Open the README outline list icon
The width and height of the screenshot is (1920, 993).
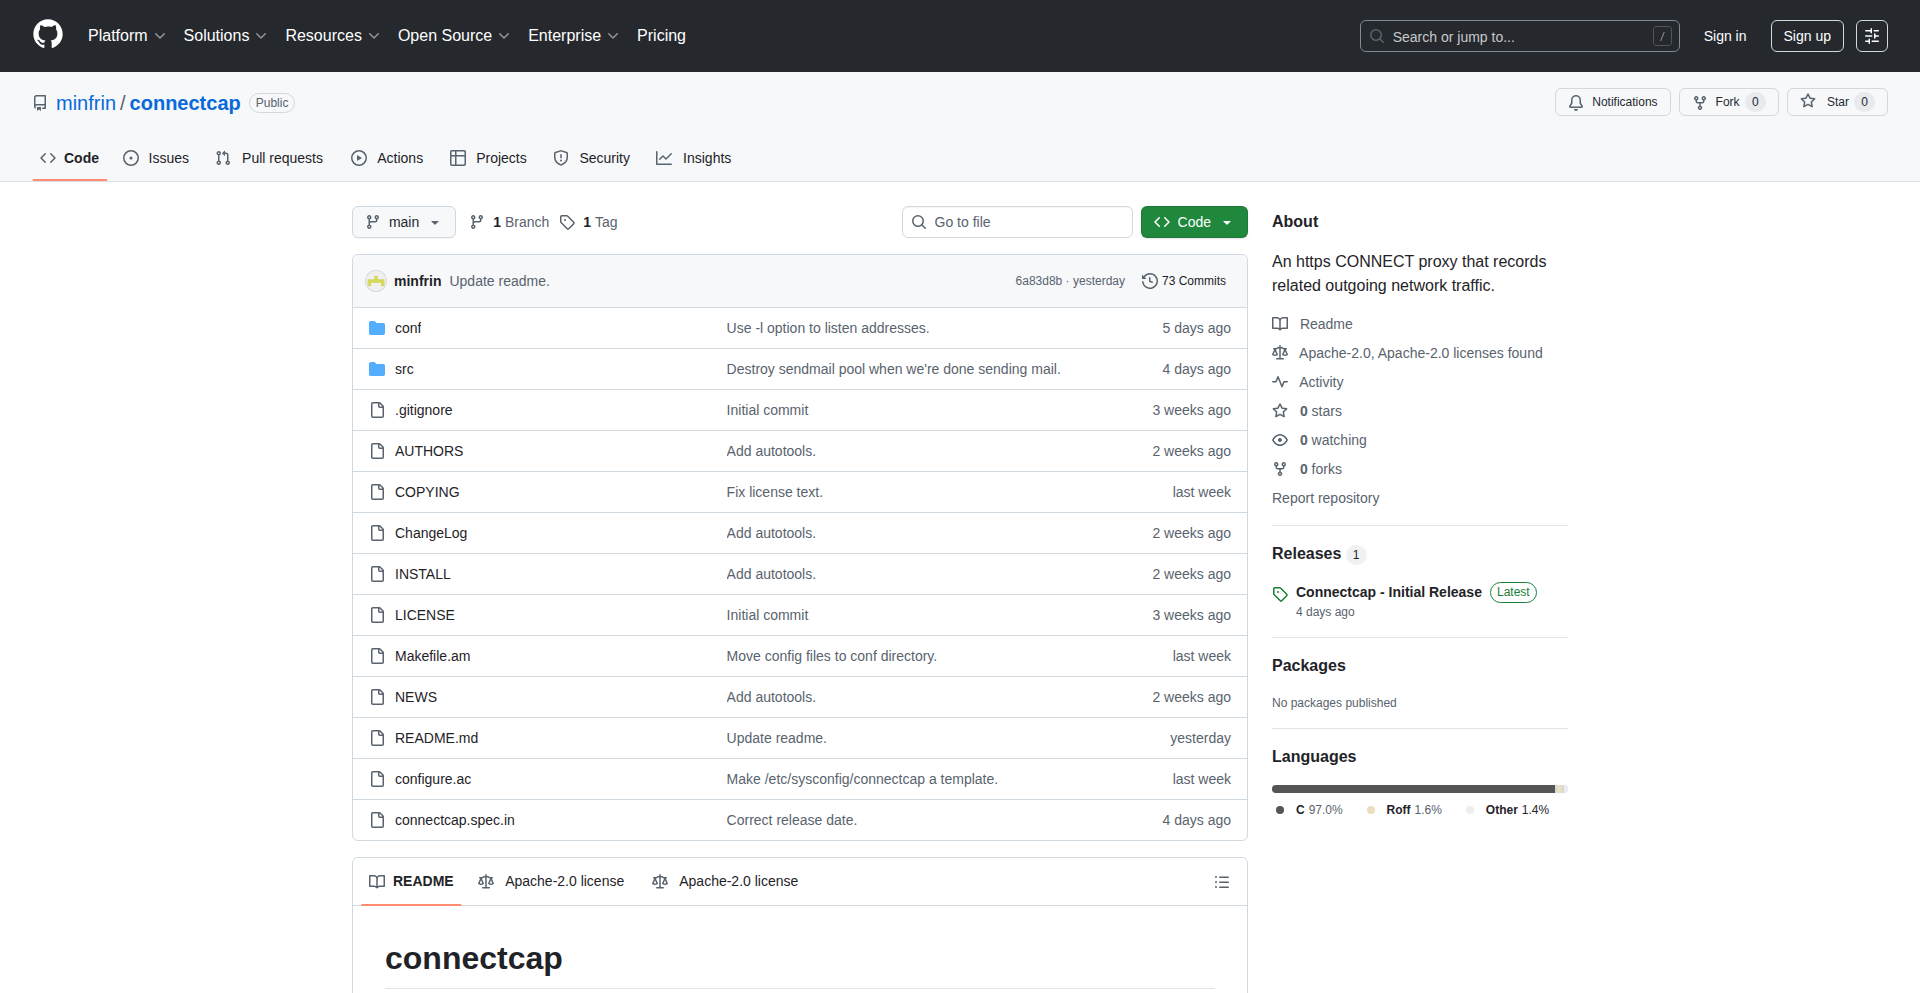1221,882
